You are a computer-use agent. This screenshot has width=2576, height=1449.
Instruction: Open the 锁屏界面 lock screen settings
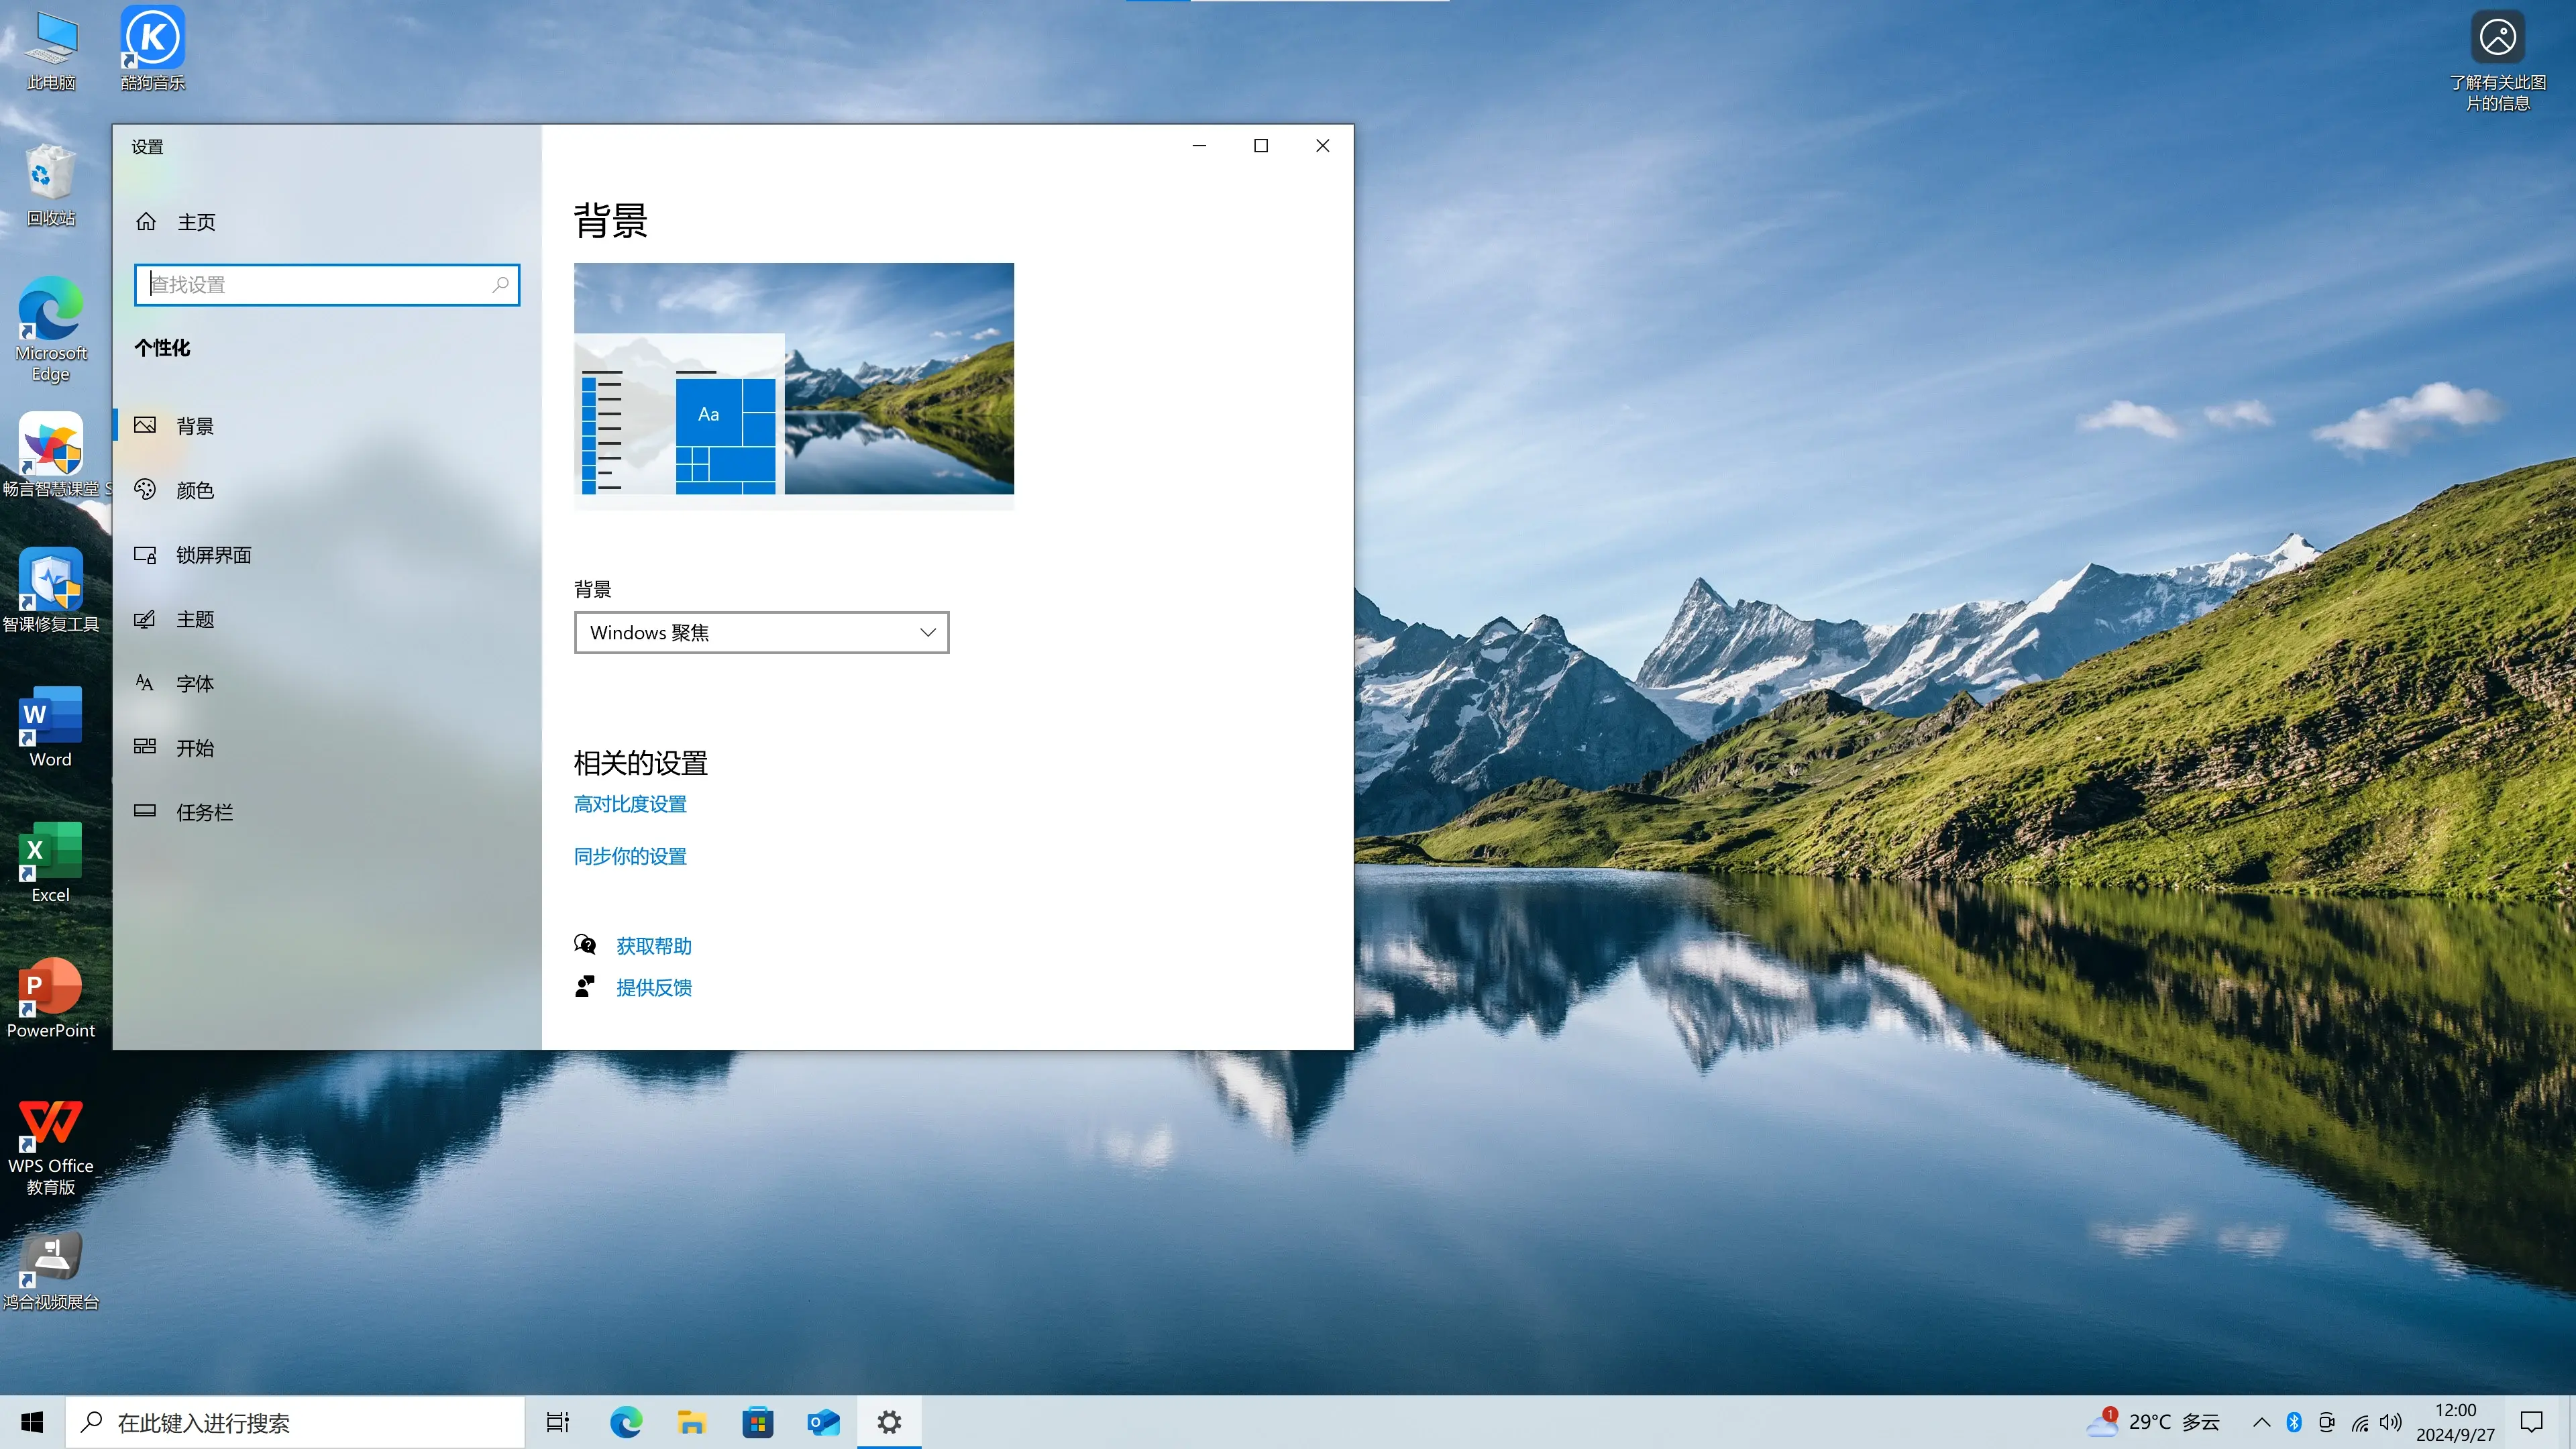212,555
